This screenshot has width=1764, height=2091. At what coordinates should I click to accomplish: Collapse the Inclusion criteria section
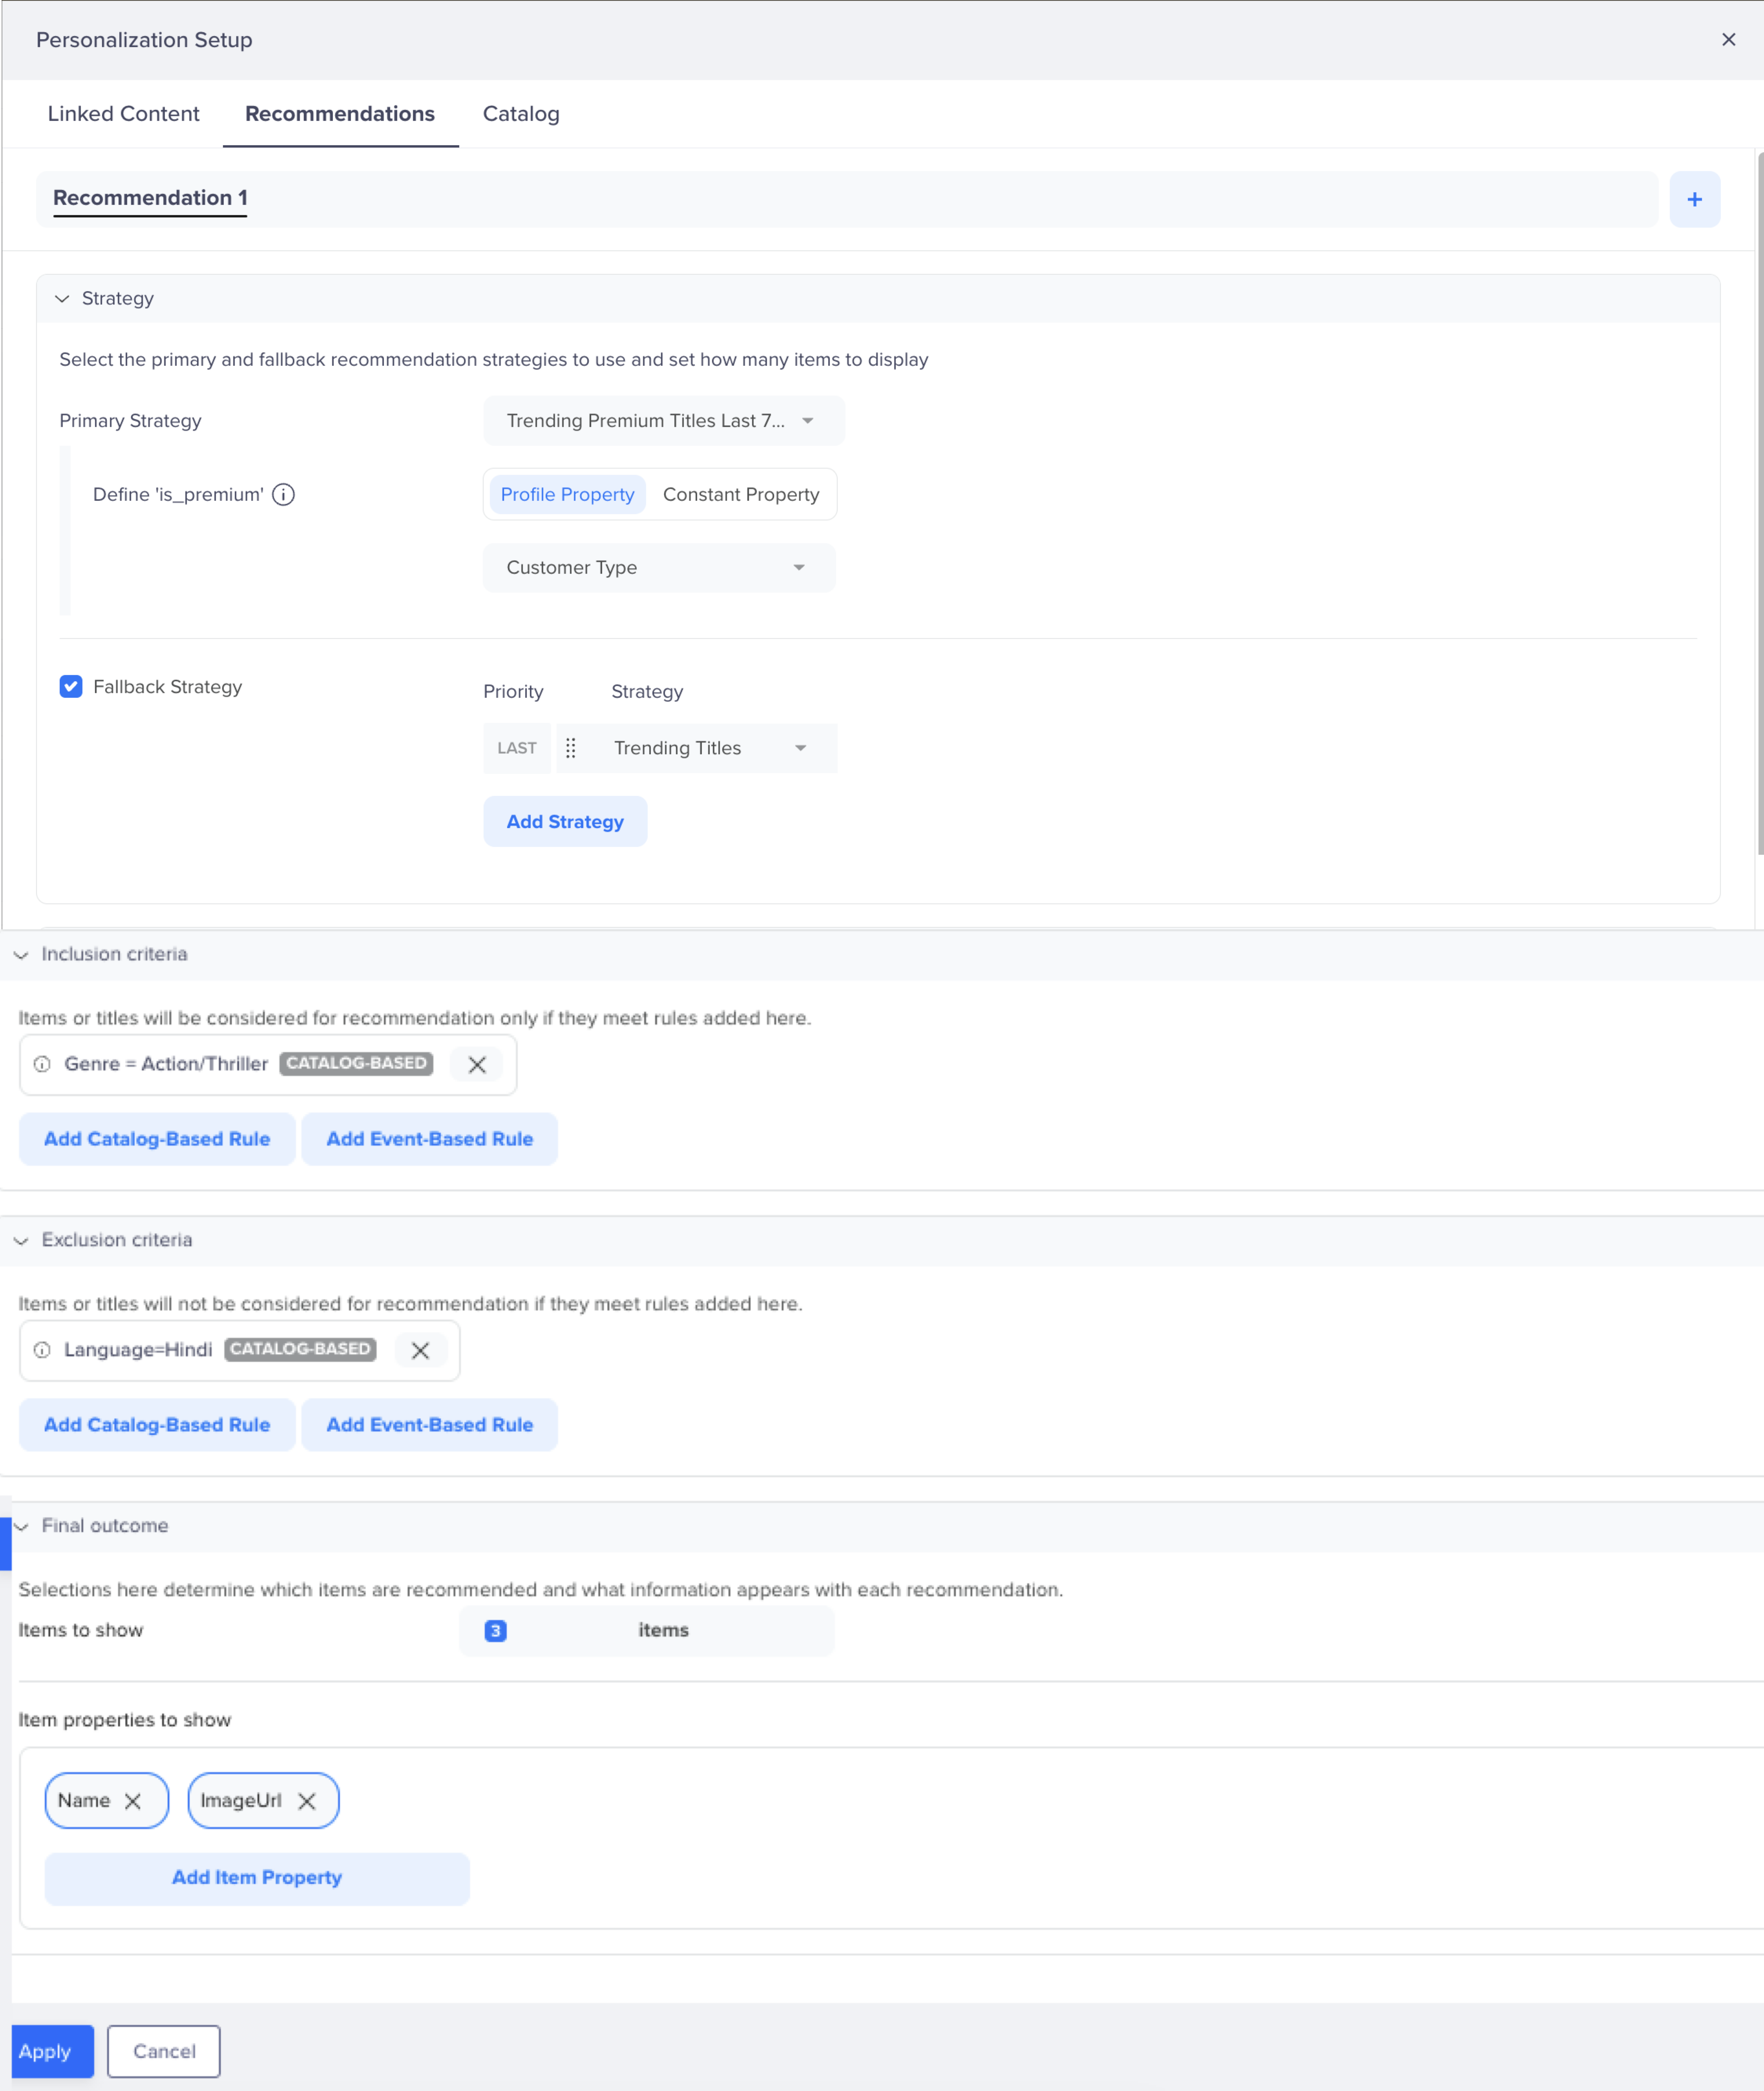tap(21, 956)
